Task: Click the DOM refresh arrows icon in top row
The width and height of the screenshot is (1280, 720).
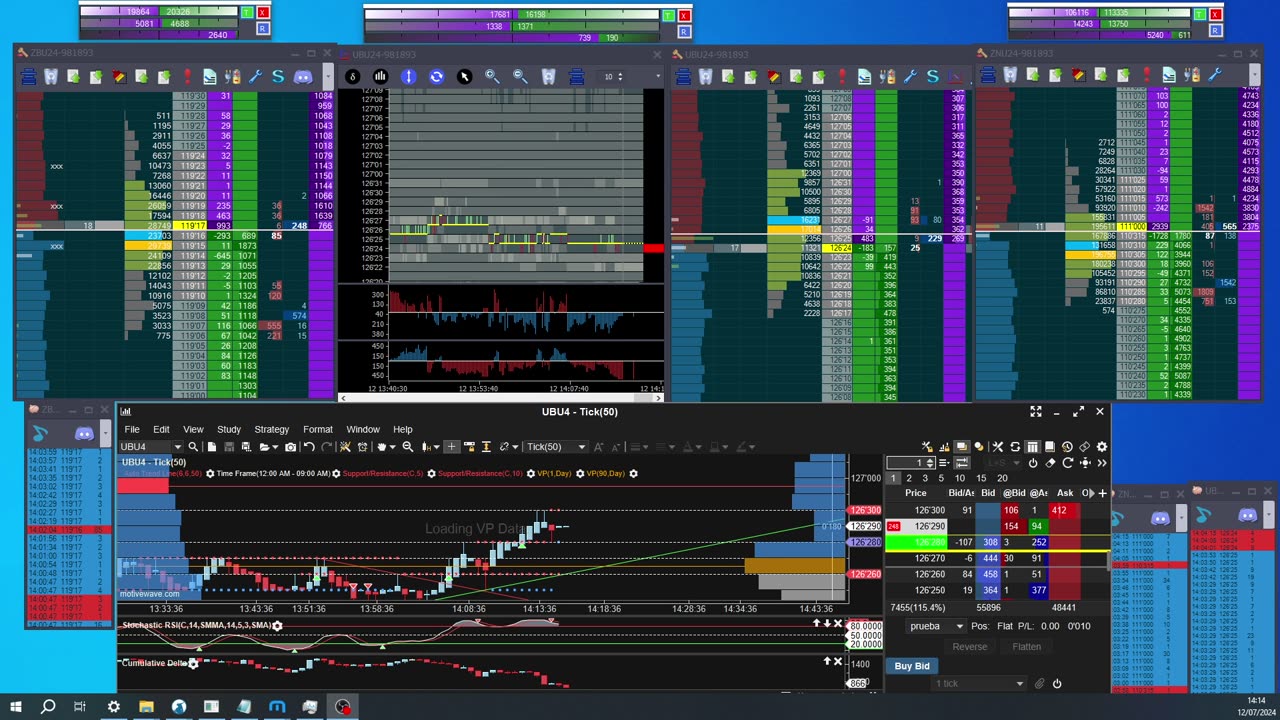Action: [1015, 447]
